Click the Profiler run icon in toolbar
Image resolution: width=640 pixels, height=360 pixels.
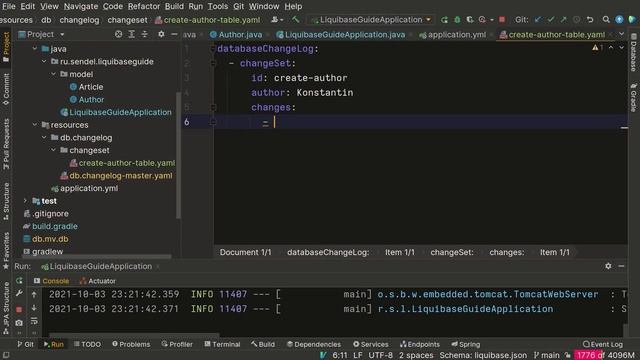(x=482, y=20)
